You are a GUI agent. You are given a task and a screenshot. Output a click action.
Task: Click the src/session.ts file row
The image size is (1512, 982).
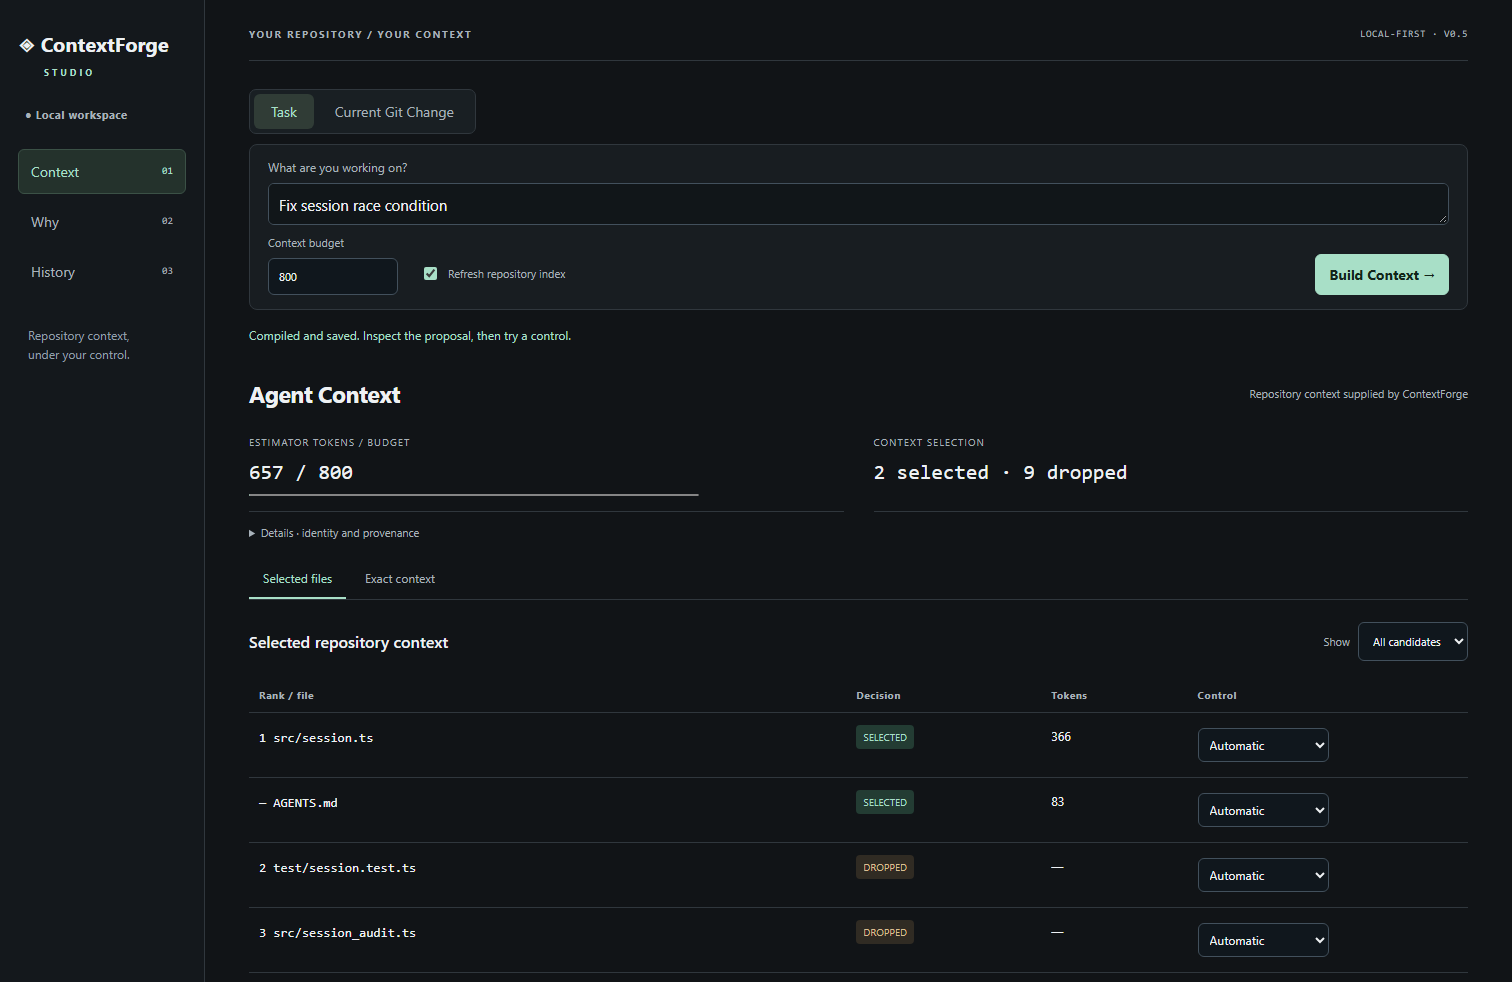click(858, 745)
